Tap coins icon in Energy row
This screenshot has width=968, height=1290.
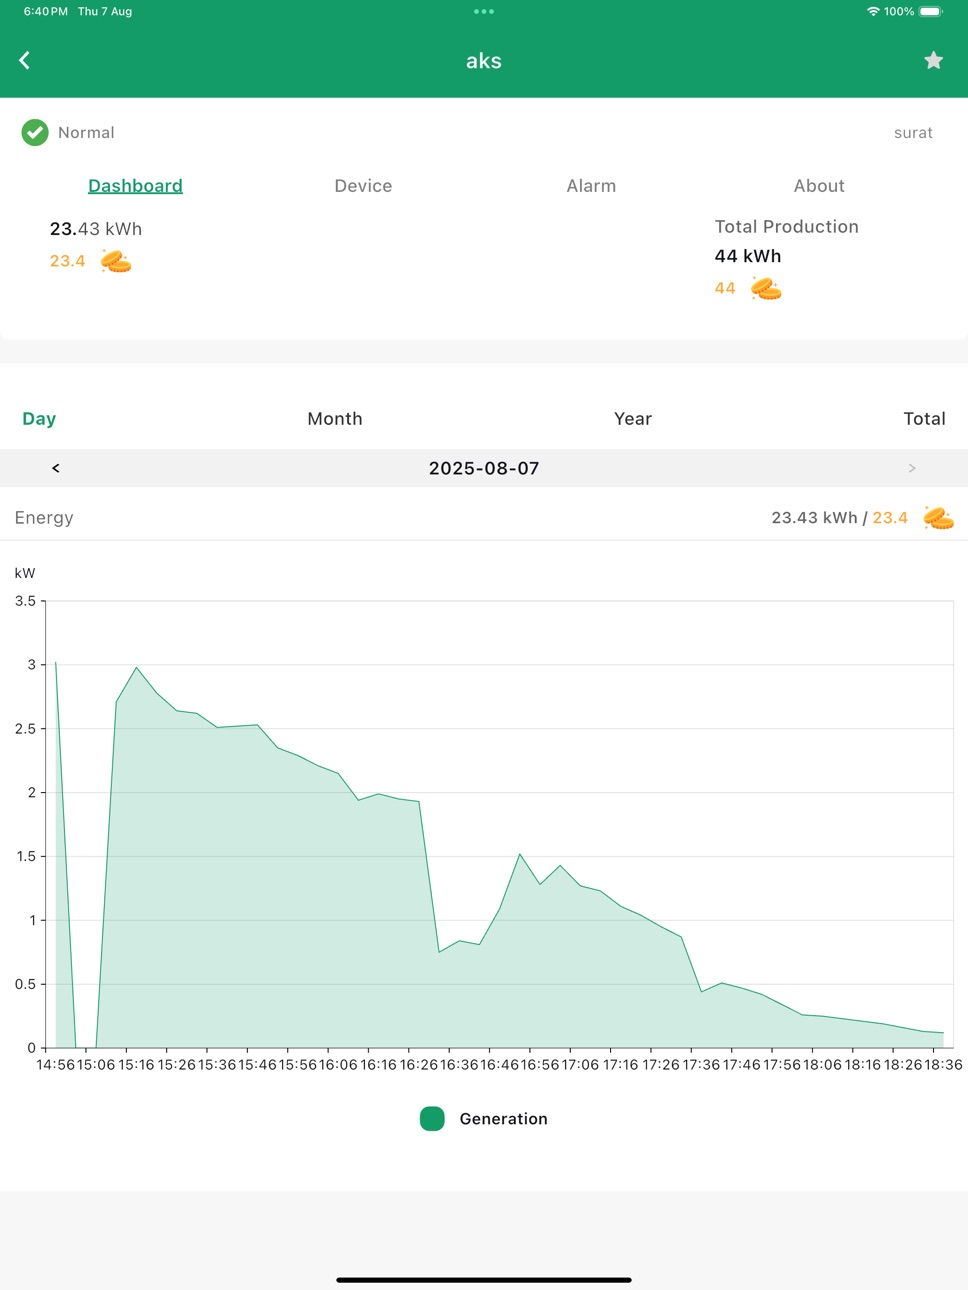coord(938,518)
